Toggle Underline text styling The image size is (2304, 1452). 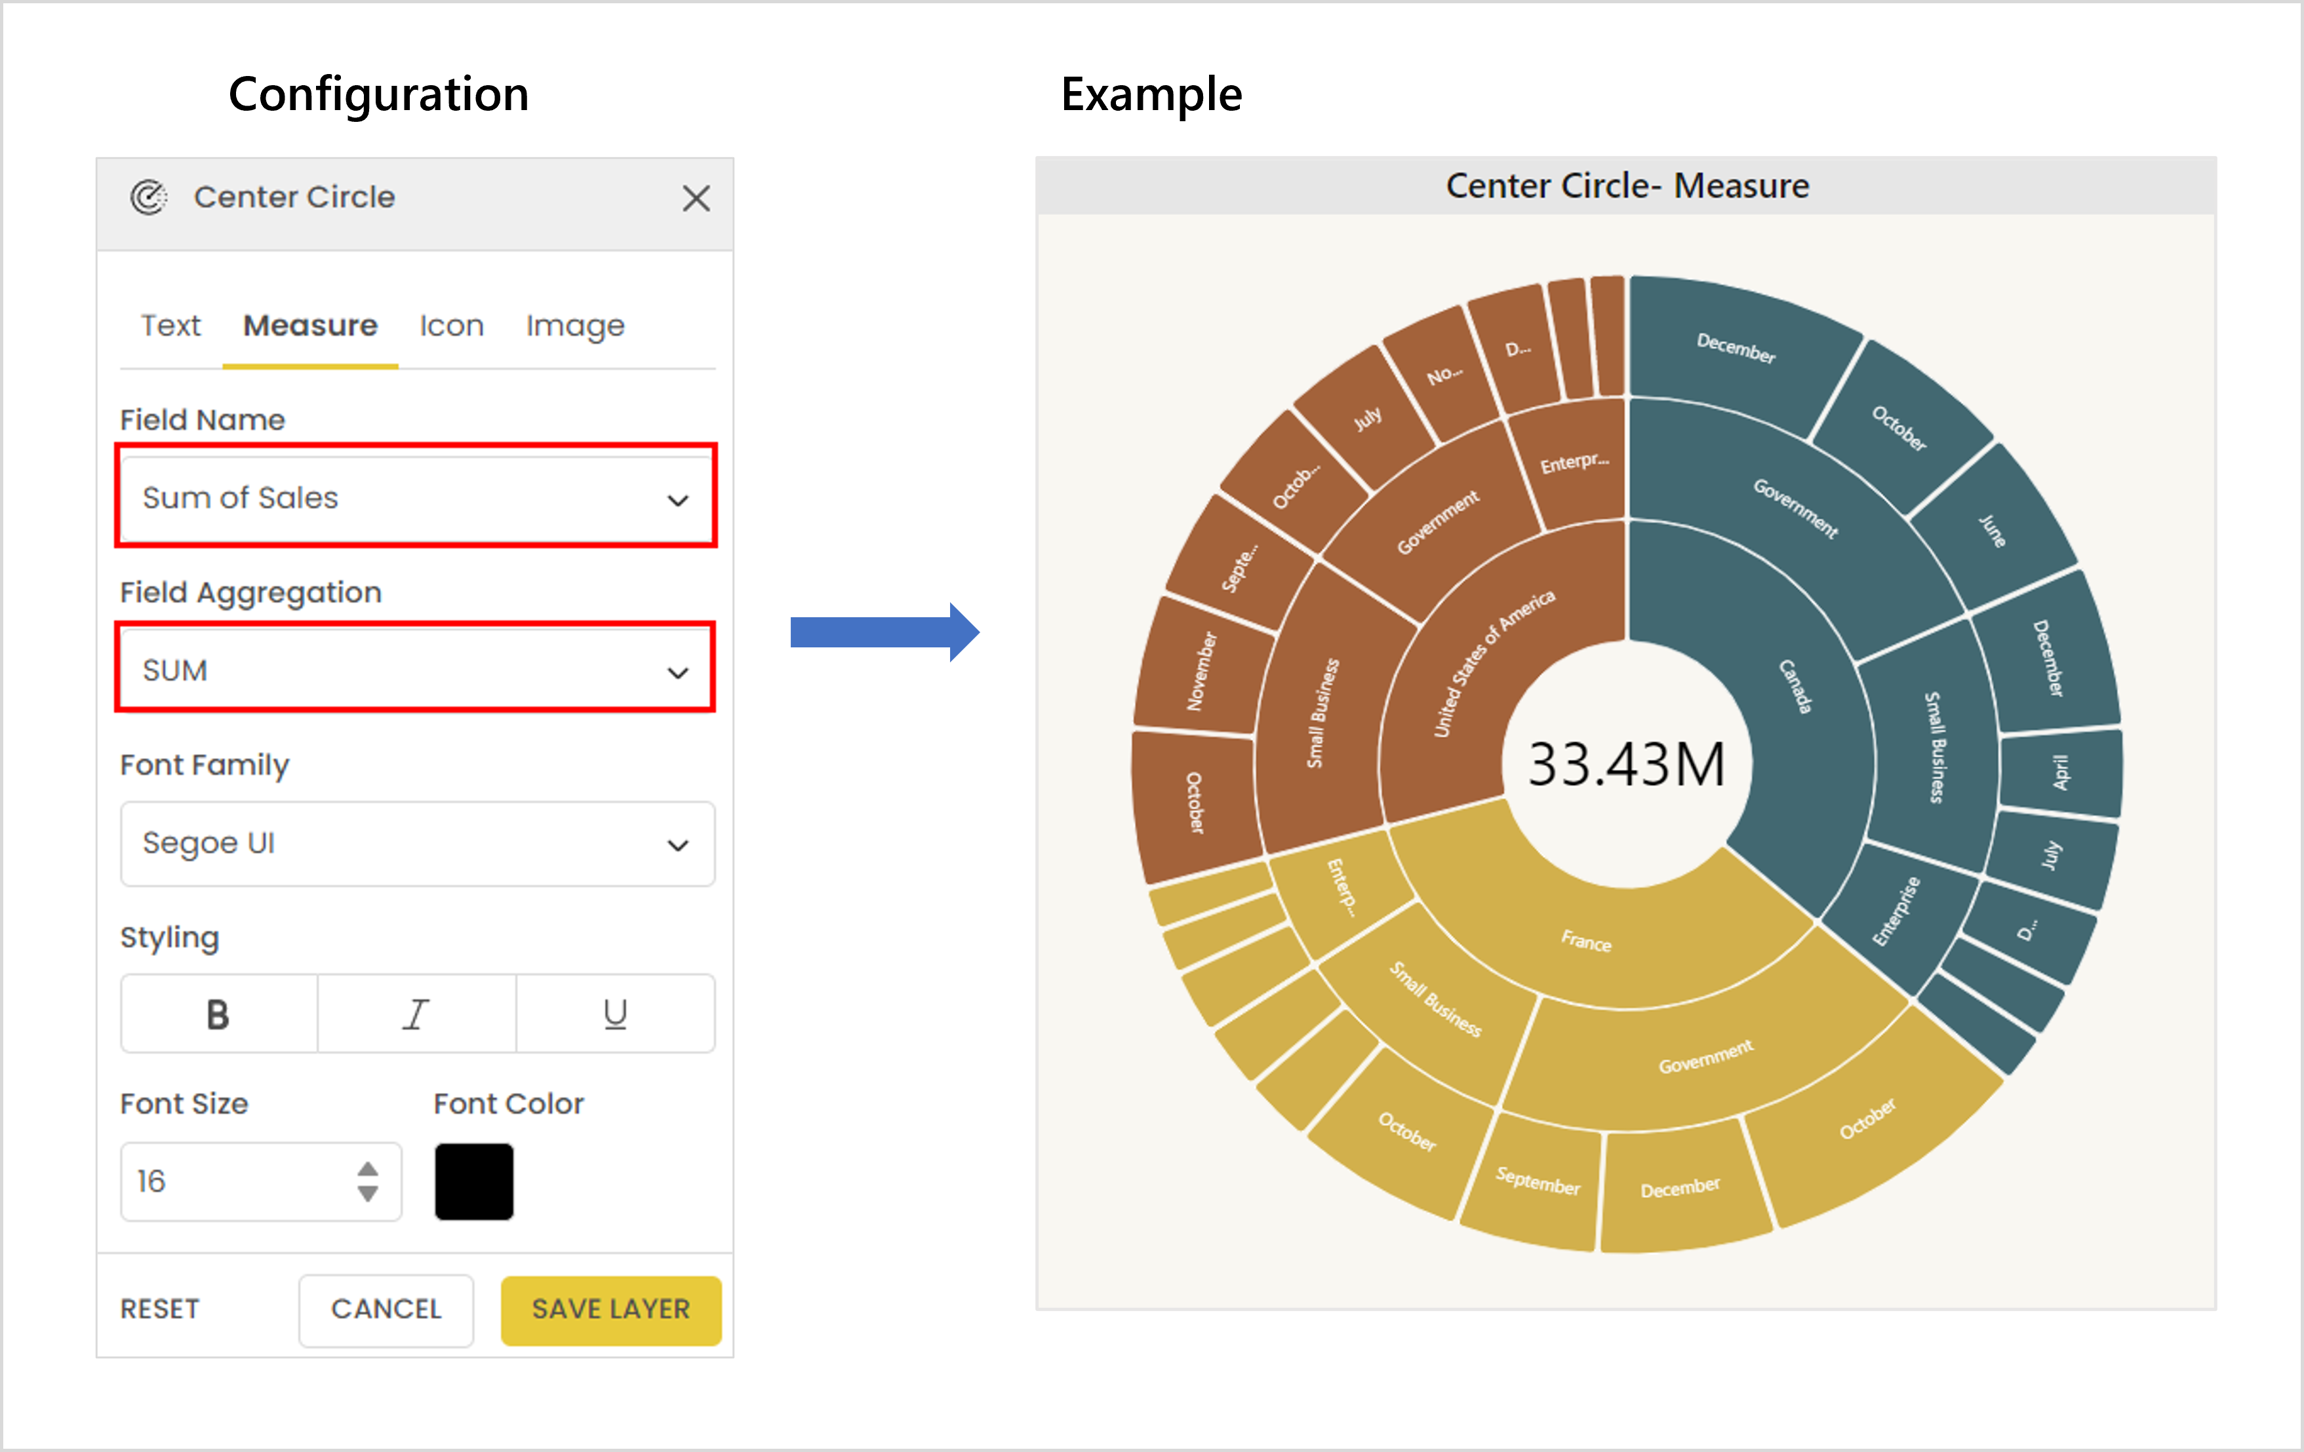pos(615,1014)
